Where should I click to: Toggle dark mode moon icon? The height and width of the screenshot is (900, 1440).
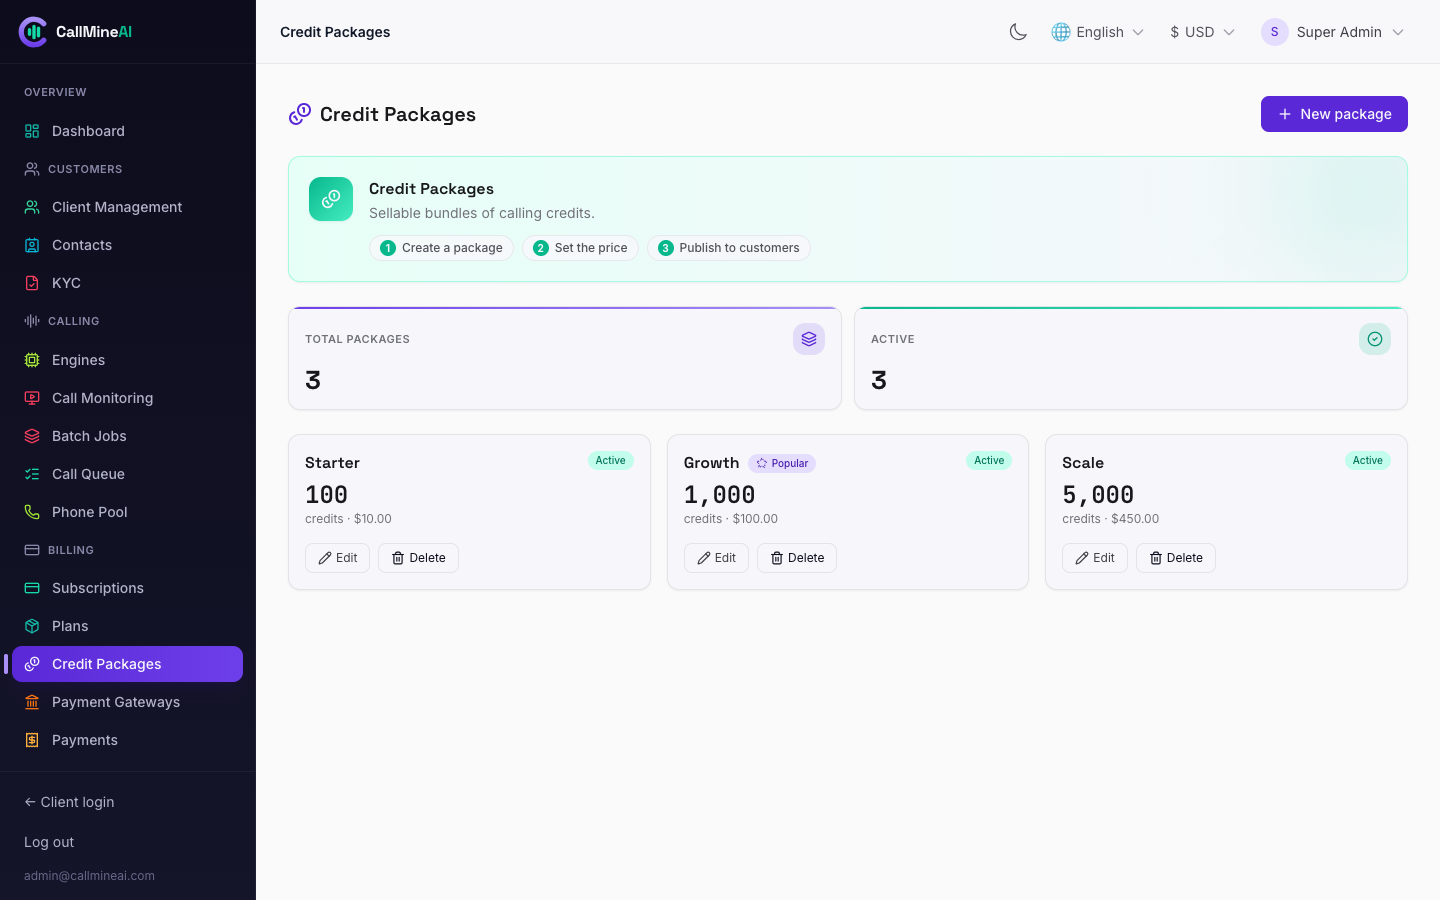point(1018,32)
